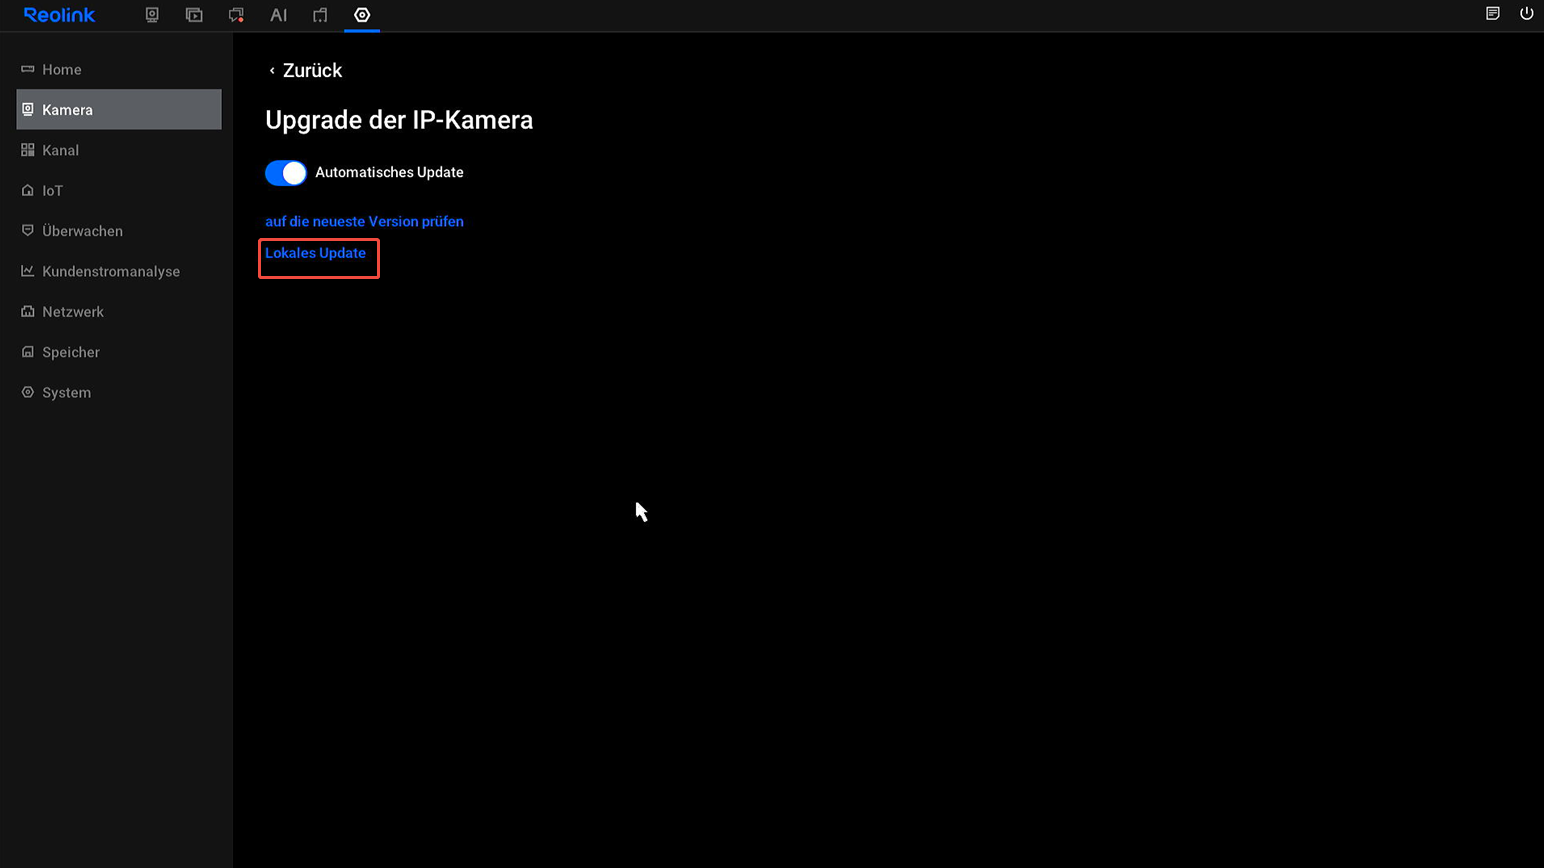Click the Lokales Update link
1544x868 pixels.
pyautogui.click(x=315, y=253)
